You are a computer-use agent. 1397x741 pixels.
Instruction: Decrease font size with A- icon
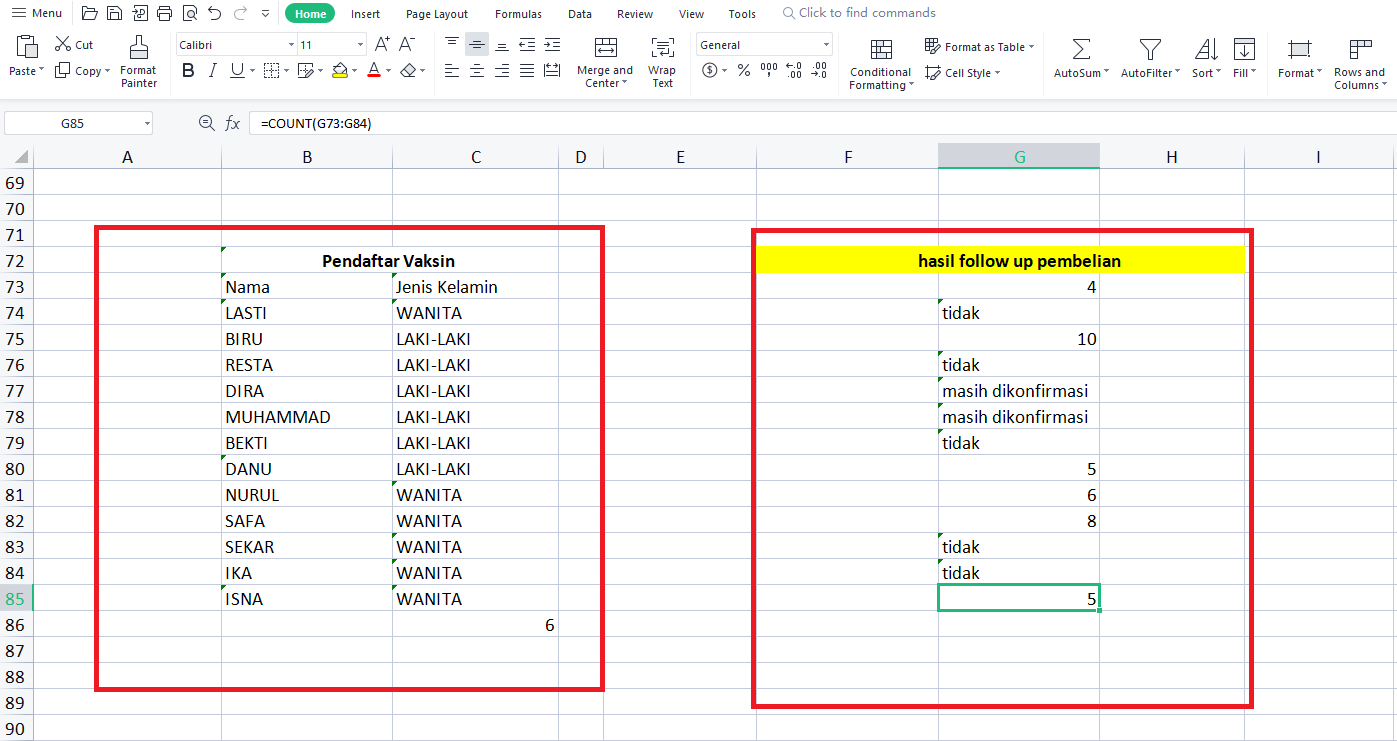point(407,45)
